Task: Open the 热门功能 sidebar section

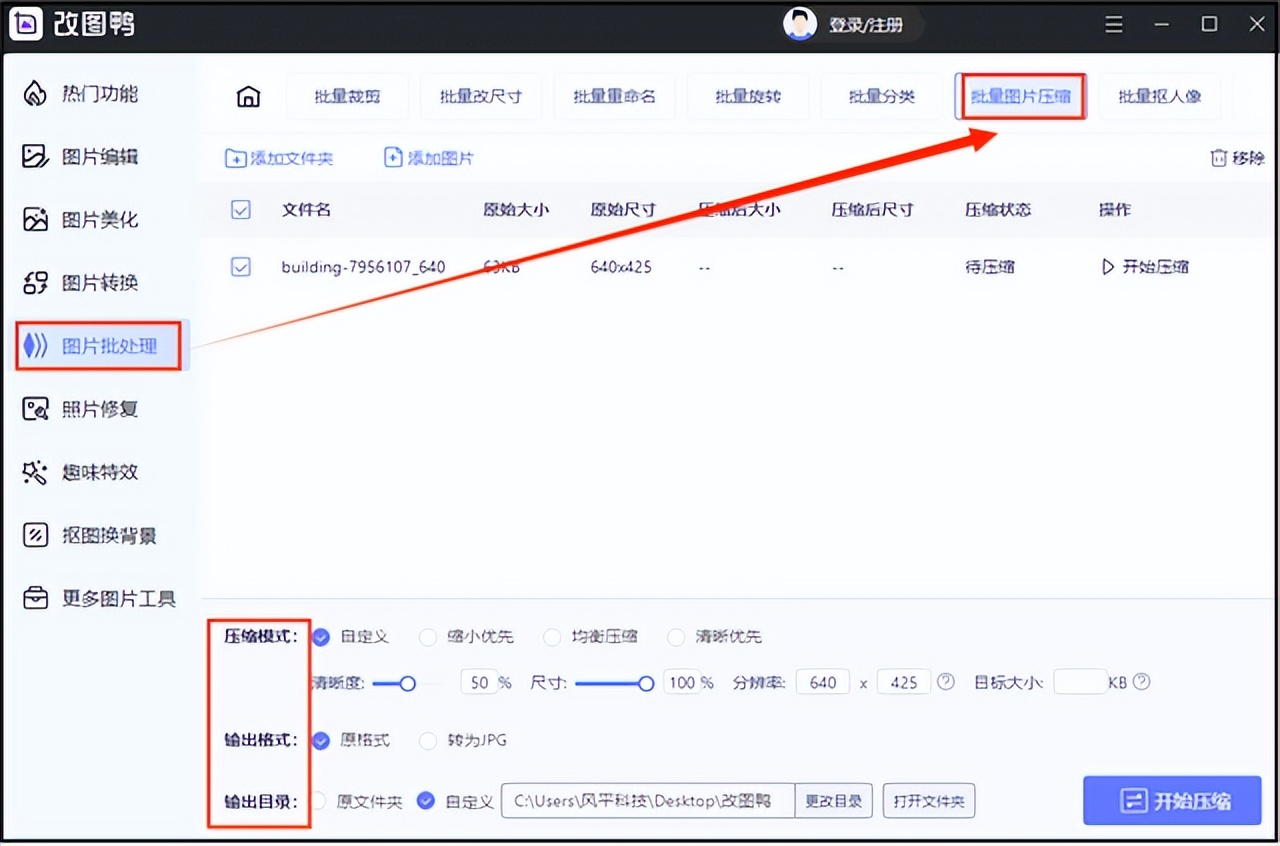Action: [x=93, y=93]
